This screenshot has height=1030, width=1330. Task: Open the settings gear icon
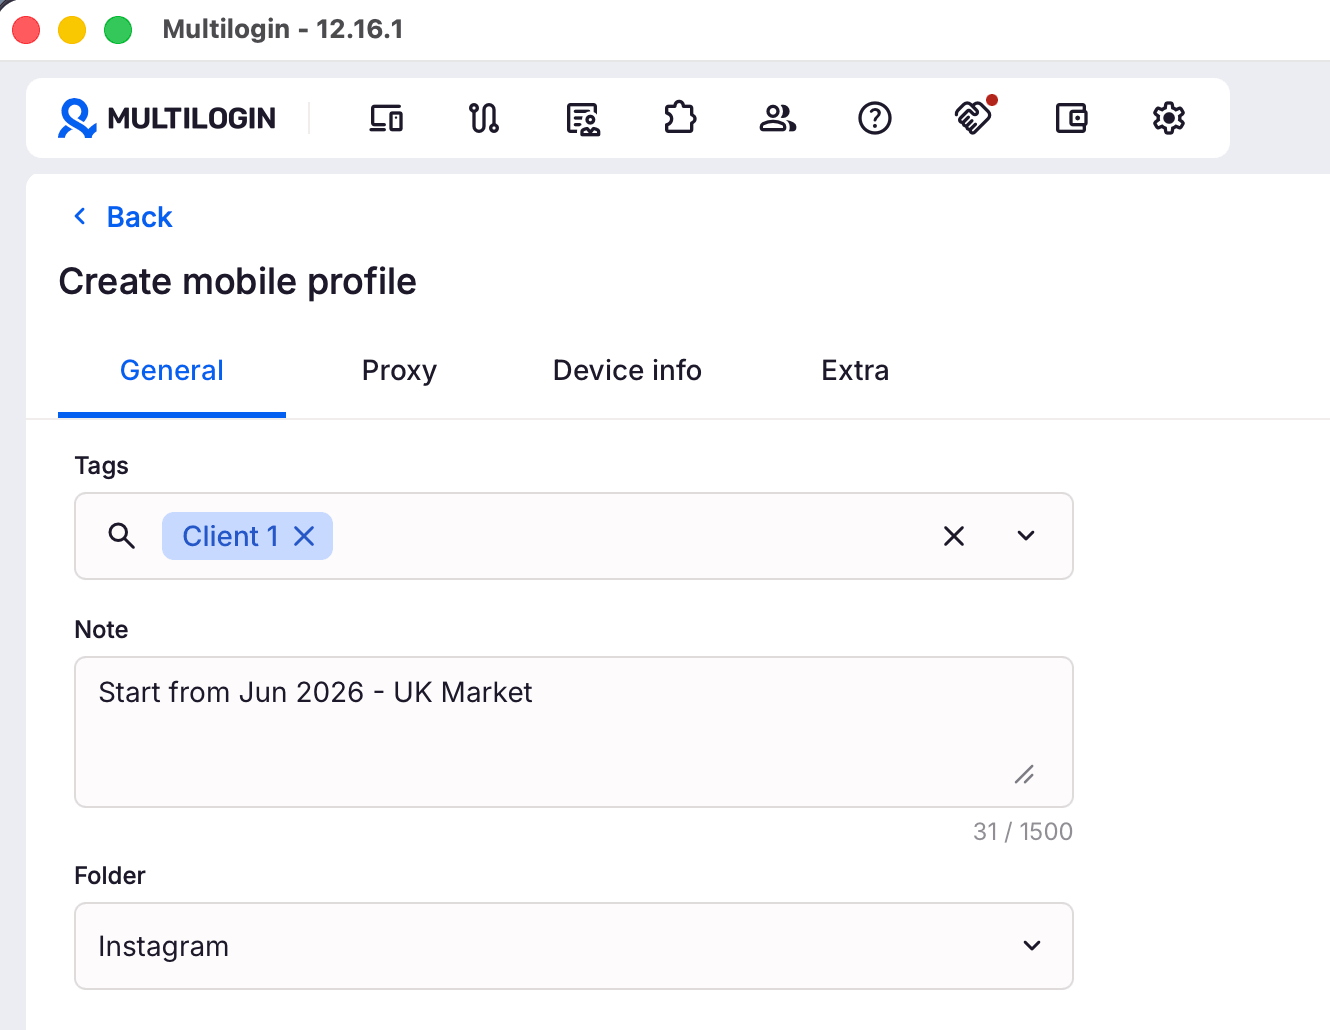[x=1169, y=118]
